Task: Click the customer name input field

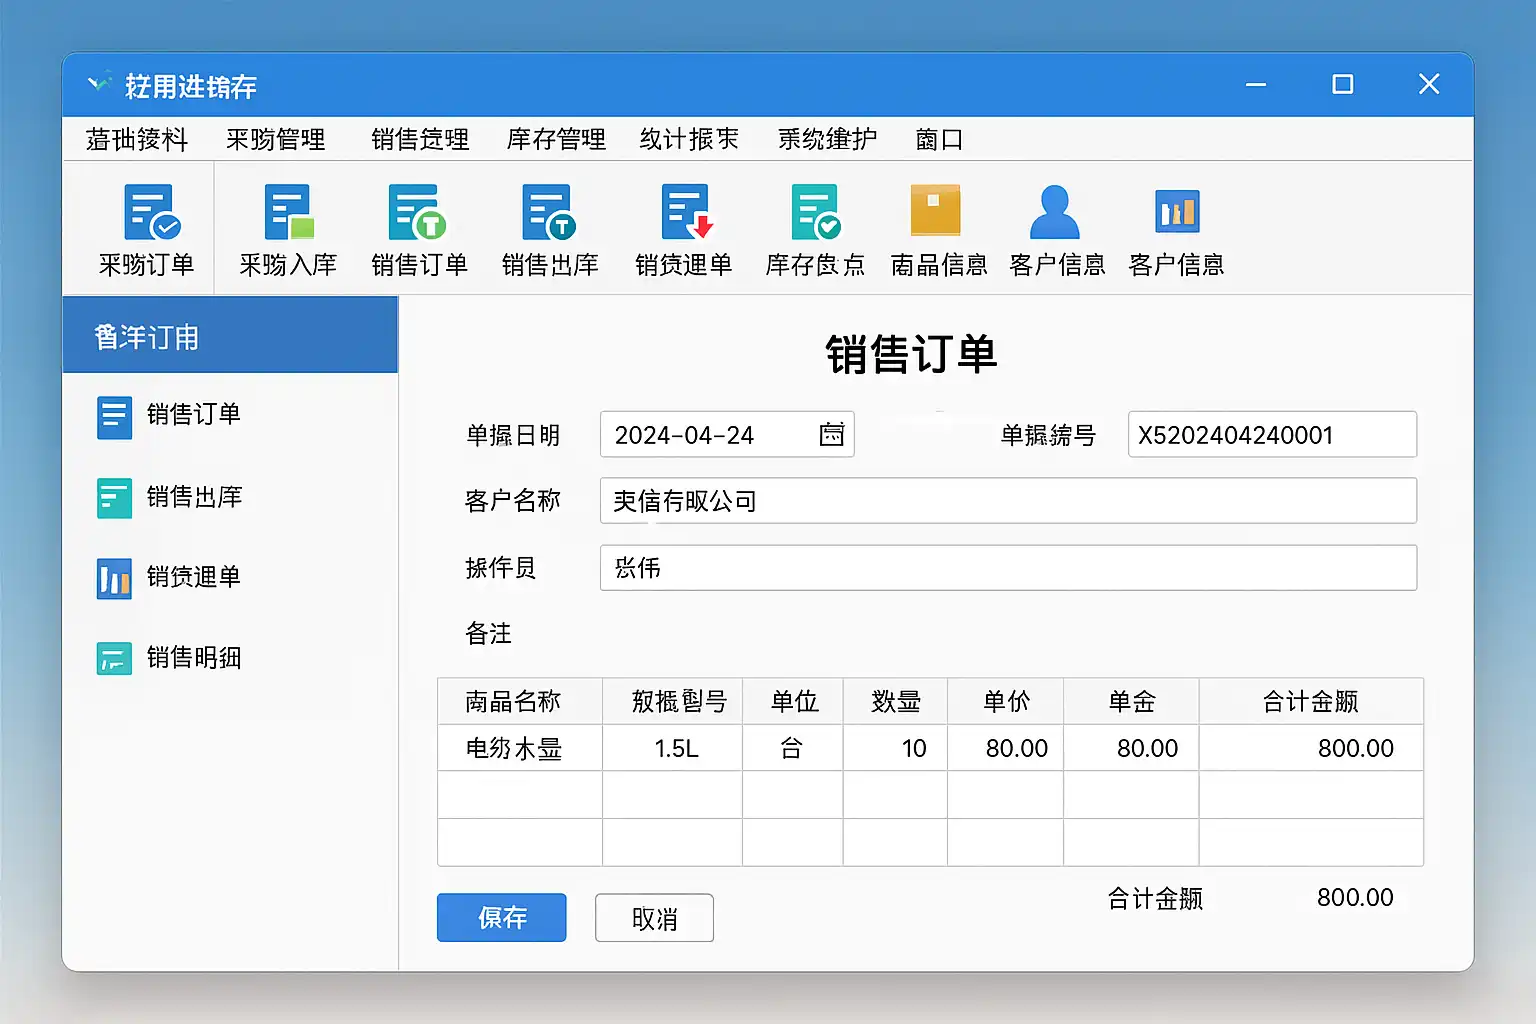Action: click(x=1007, y=500)
